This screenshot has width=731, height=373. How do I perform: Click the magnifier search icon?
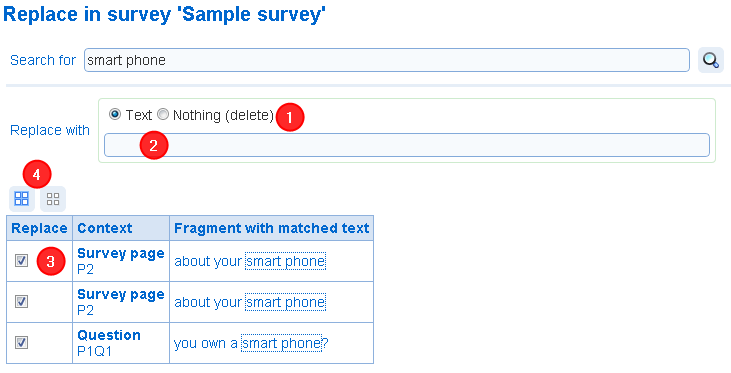point(710,60)
